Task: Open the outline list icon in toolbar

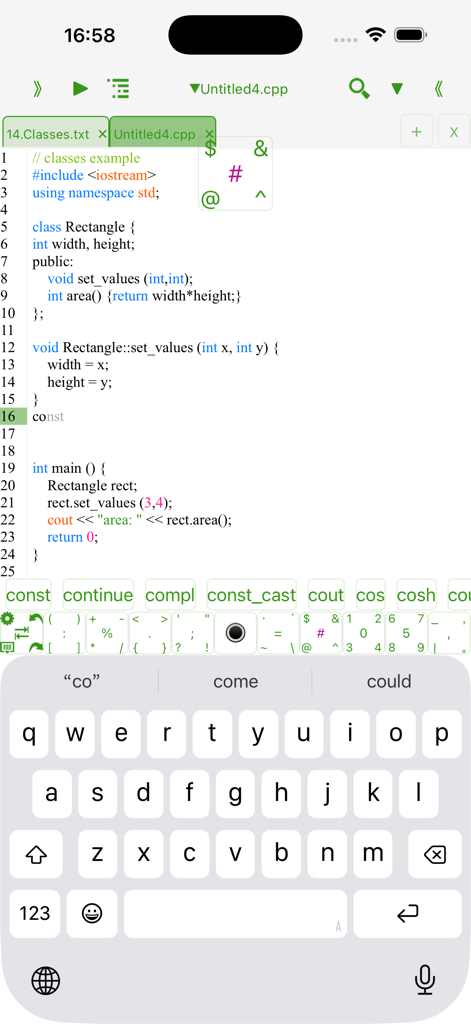Action: [118, 89]
